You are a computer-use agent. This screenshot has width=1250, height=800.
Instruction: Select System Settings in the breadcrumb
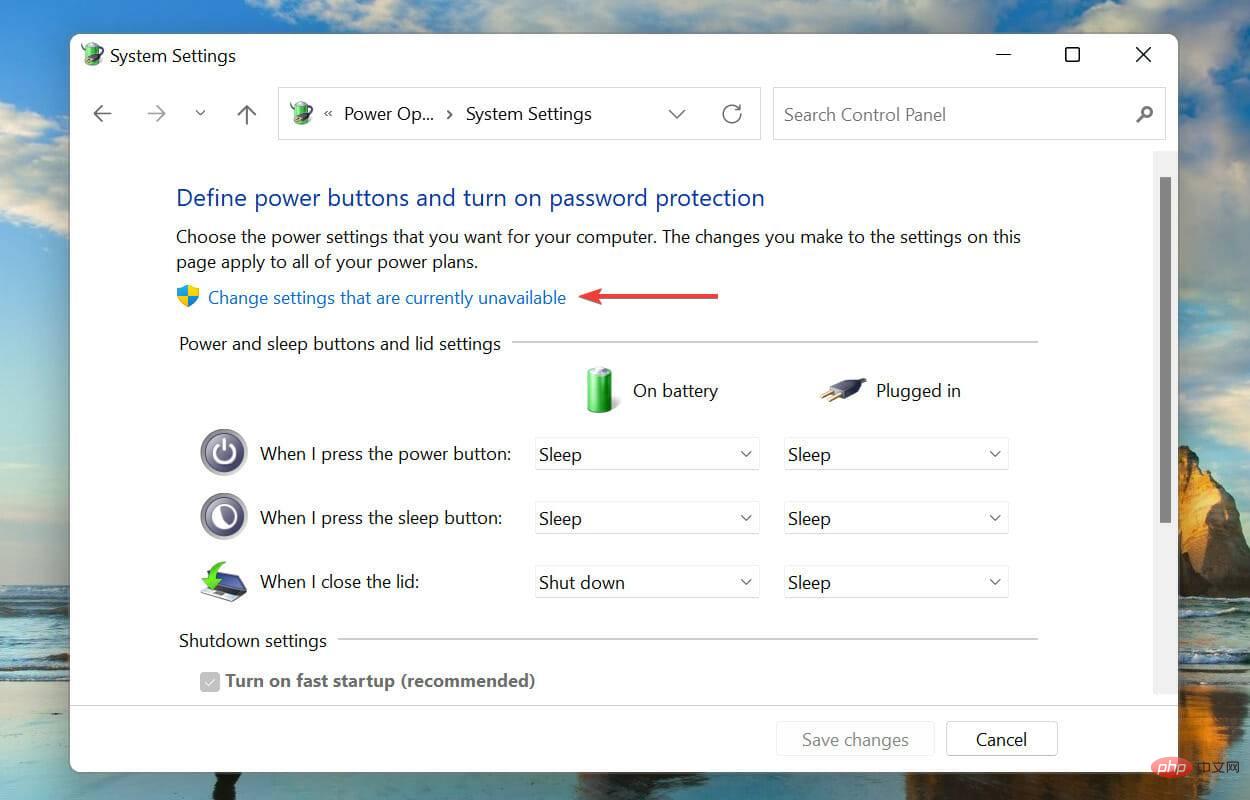pyautogui.click(x=528, y=114)
